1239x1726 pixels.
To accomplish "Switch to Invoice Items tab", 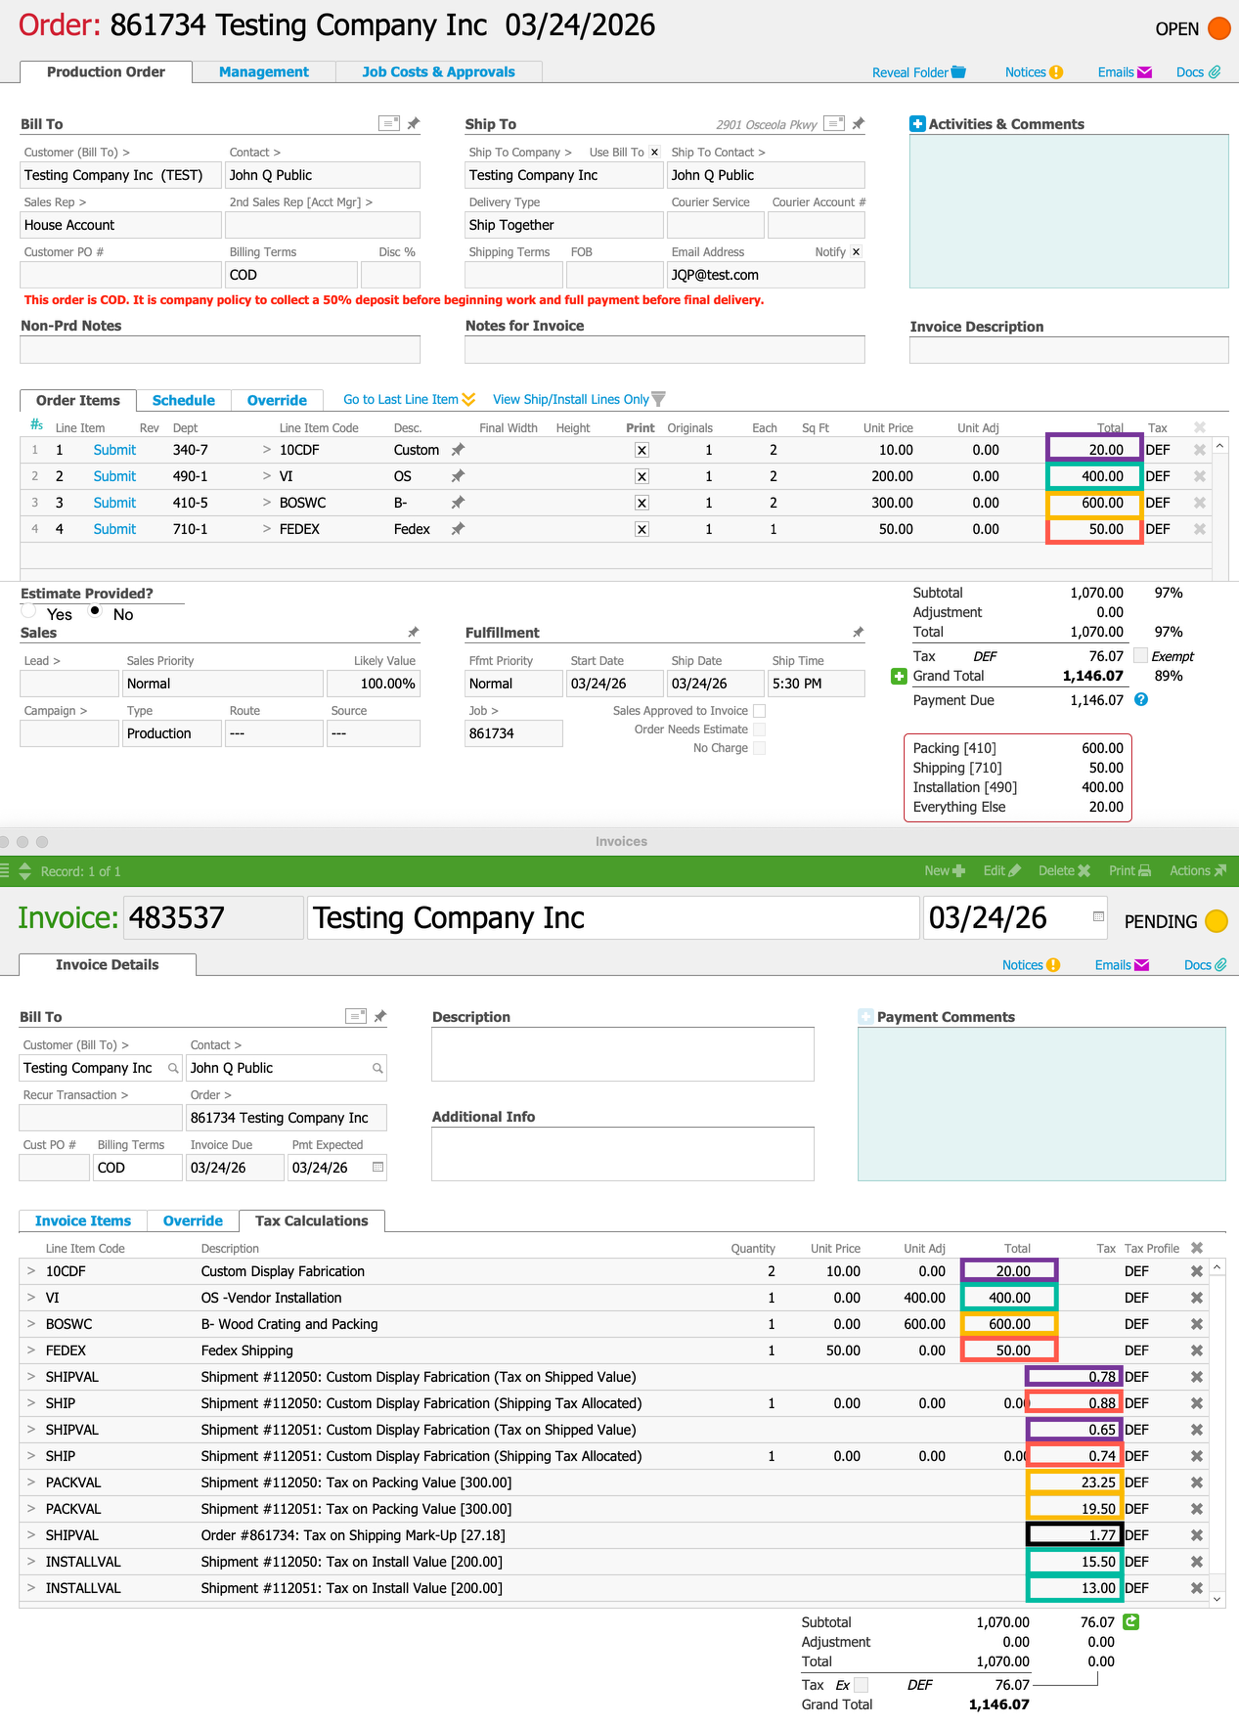I will (83, 1221).
